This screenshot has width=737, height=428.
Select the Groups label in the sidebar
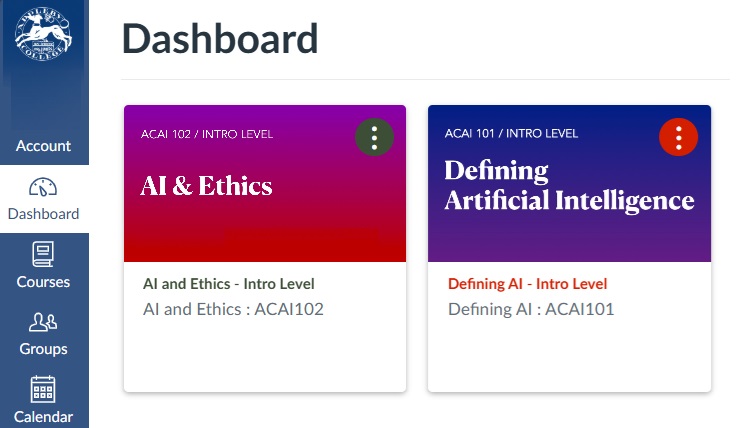(x=43, y=349)
